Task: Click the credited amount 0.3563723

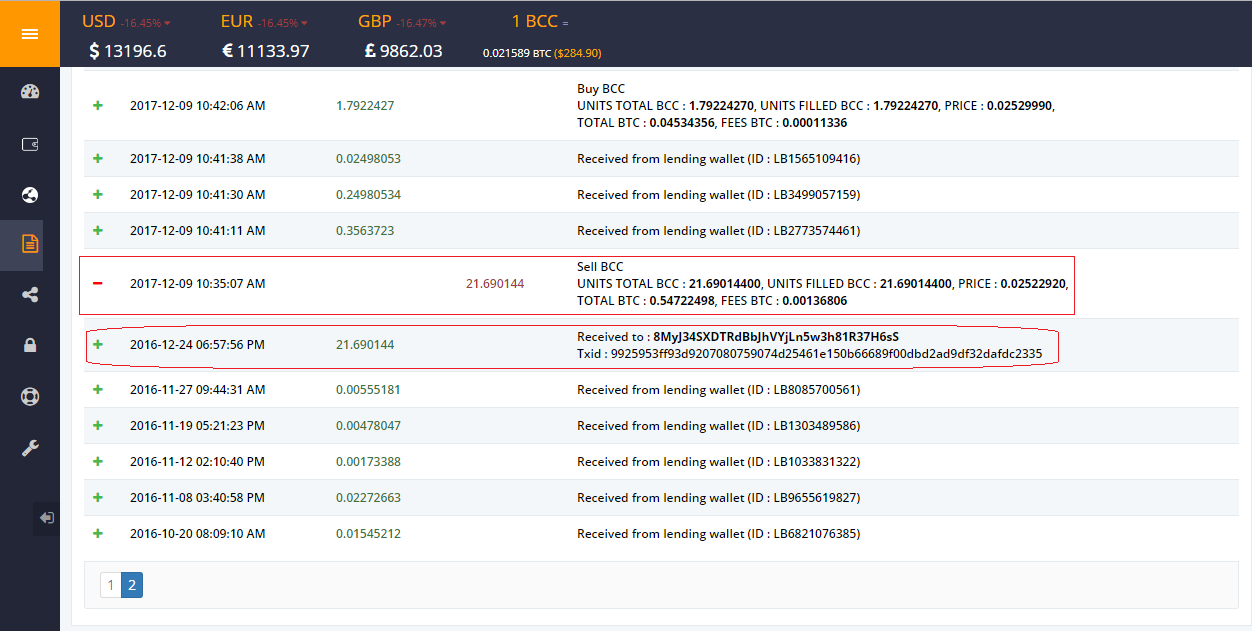Action: pos(365,231)
